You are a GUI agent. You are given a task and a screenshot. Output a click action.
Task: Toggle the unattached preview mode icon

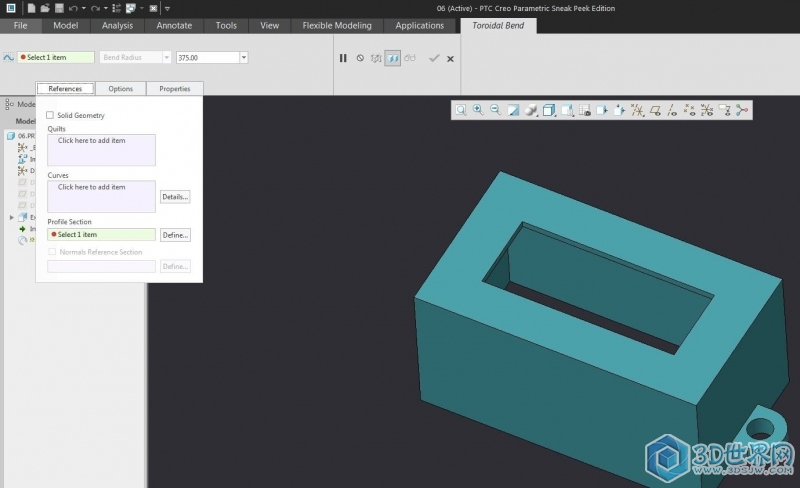click(376, 58)
